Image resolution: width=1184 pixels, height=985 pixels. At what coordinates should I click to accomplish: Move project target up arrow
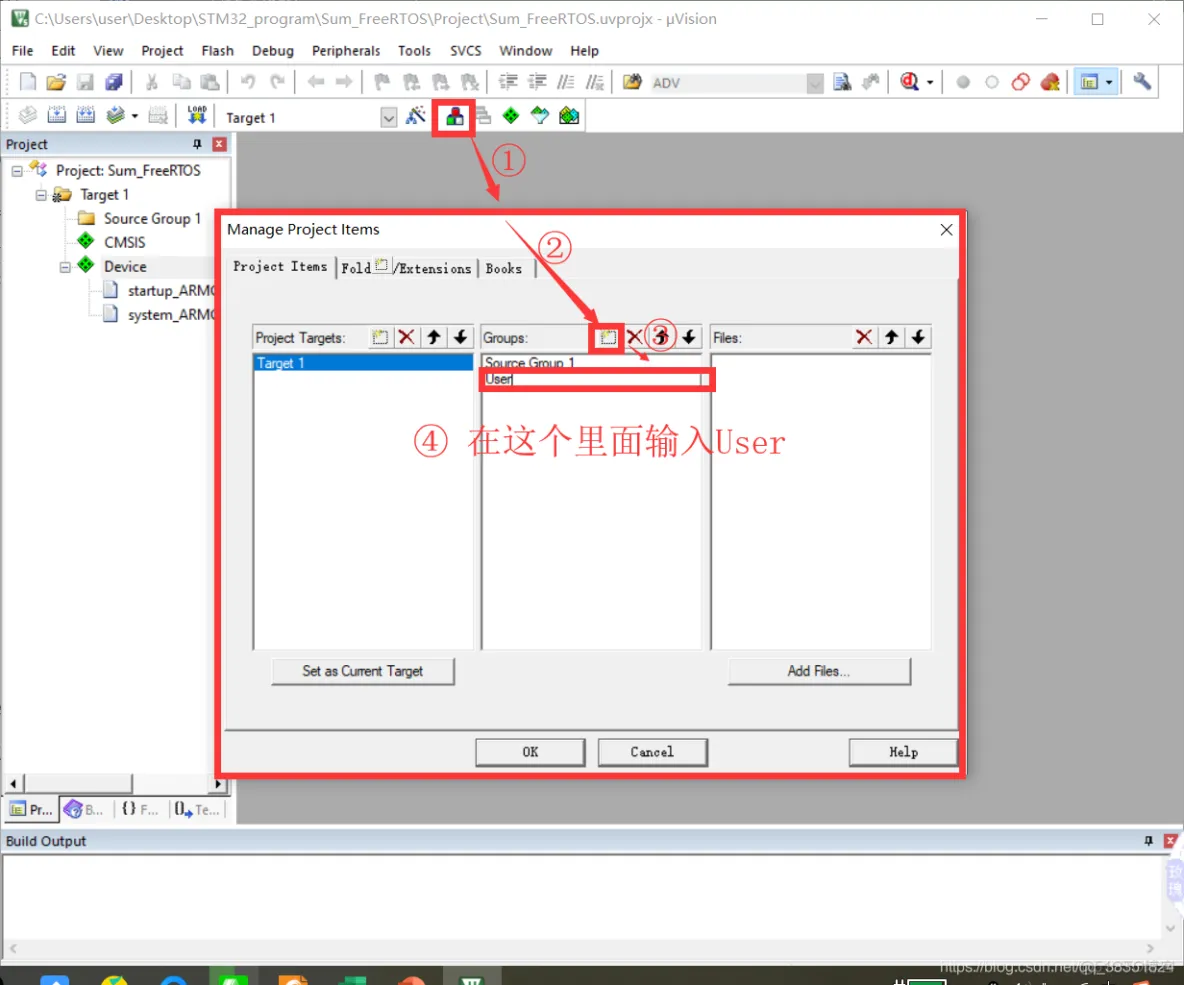pos(433,337)
